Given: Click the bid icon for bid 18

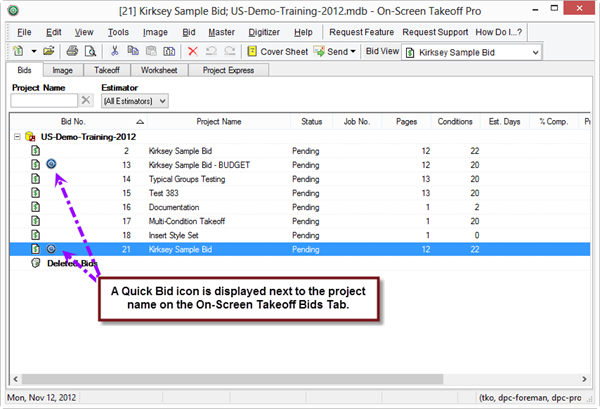Looking at the screenshot, I should click(36, 235).
